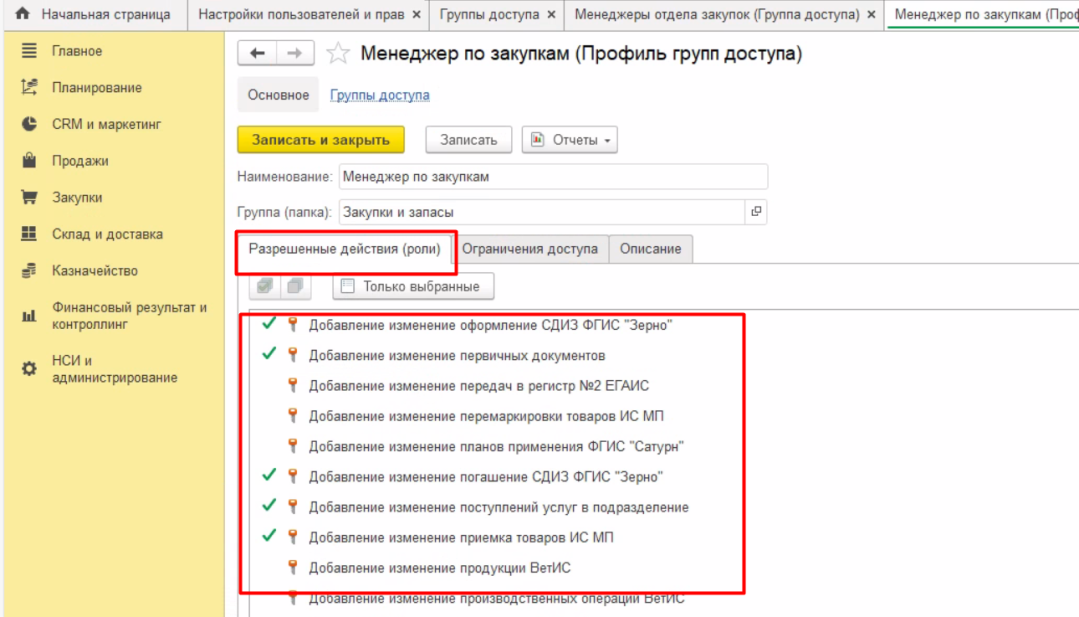The width and height of the screenshot is (1079, 617).
Task: Enable role 'Добавление изменение продукции ВетИС'
Action: (268, 568)
